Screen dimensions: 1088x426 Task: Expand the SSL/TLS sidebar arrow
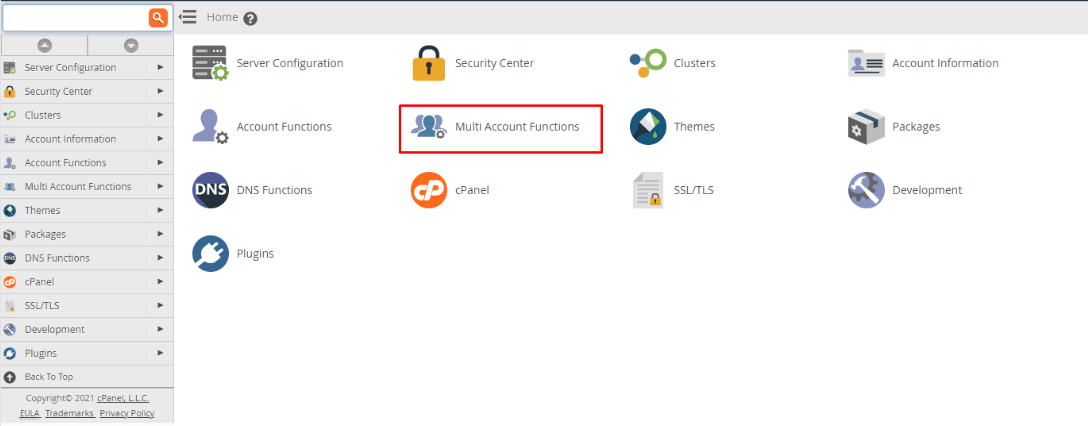coord(161,306)
